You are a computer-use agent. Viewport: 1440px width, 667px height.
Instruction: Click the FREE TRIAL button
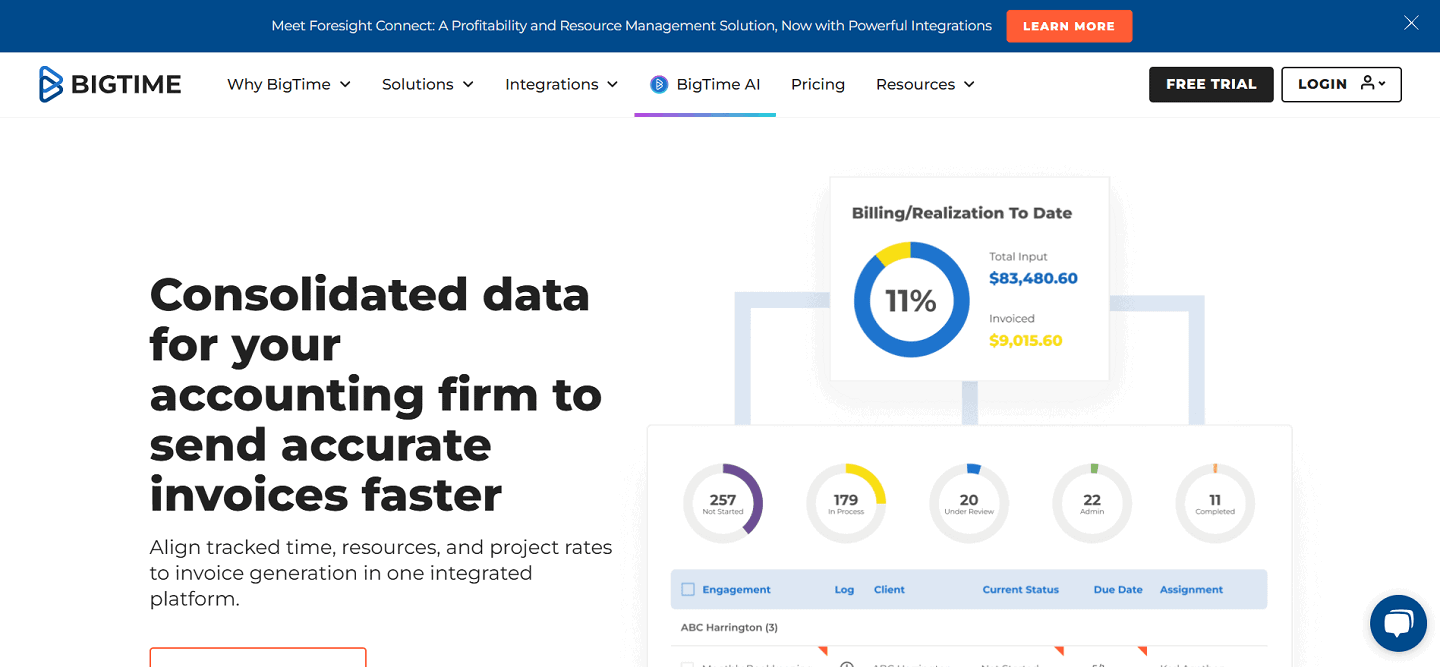tap(1211, 84)
